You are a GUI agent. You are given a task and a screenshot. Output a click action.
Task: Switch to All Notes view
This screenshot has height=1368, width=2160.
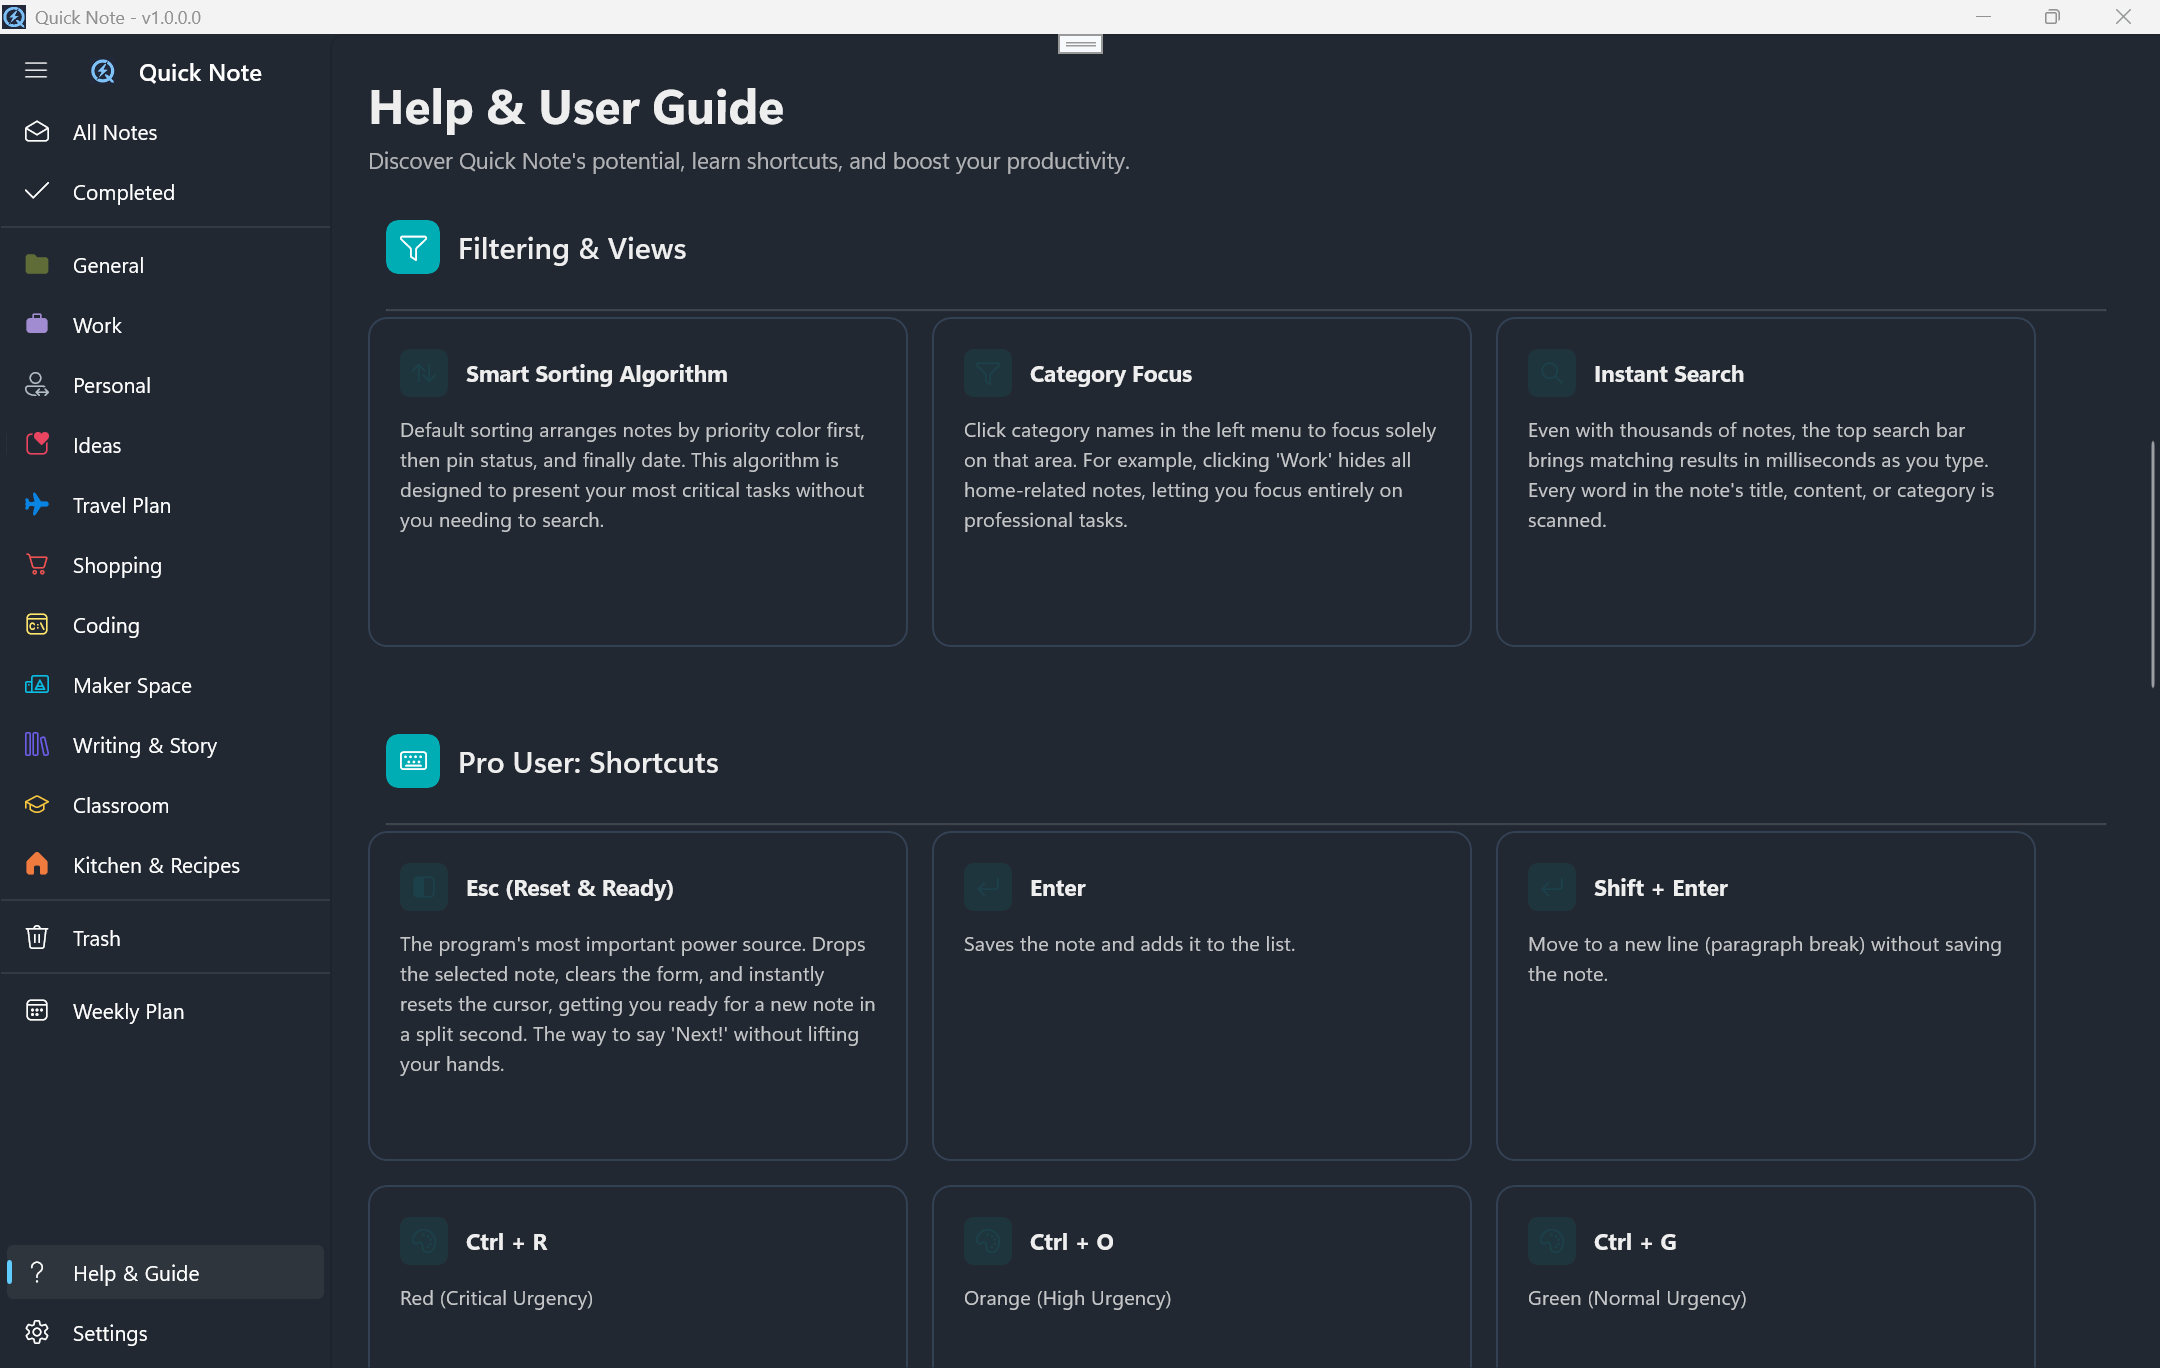(115, 132)
